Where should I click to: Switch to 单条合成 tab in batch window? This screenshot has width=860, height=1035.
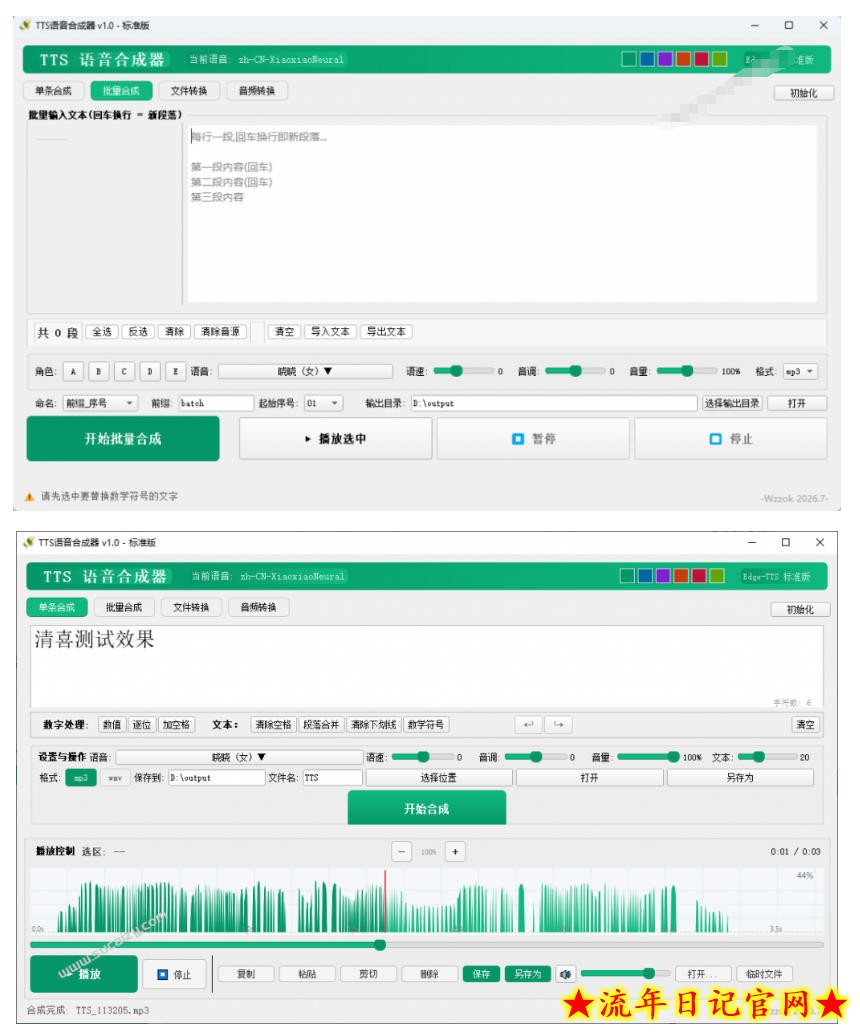click(53, 90)
